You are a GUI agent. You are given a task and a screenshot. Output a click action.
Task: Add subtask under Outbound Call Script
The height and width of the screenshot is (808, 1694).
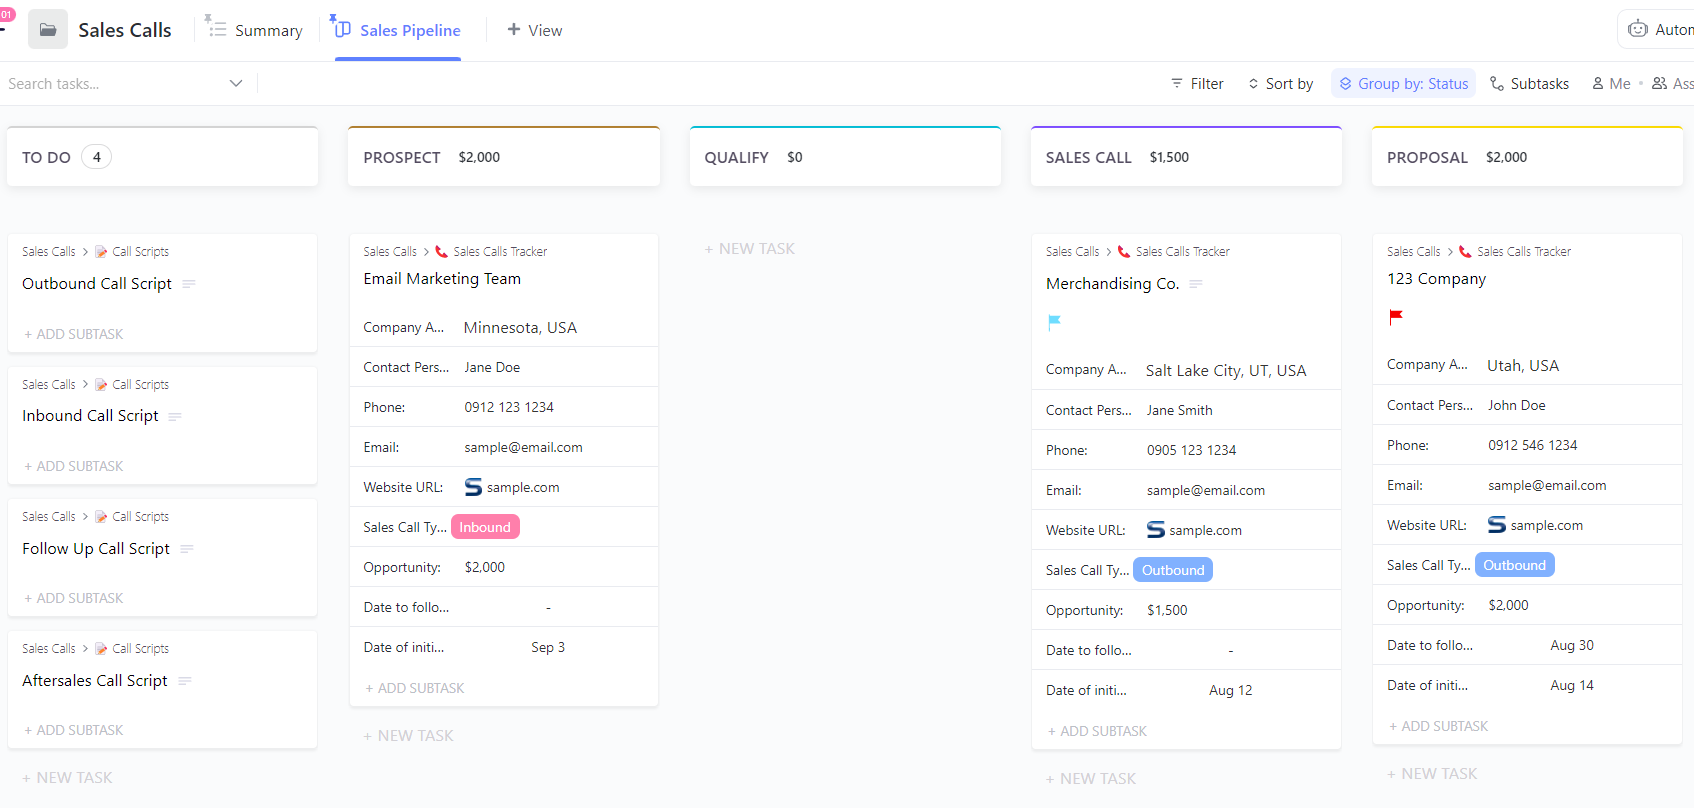pos(73,334)
